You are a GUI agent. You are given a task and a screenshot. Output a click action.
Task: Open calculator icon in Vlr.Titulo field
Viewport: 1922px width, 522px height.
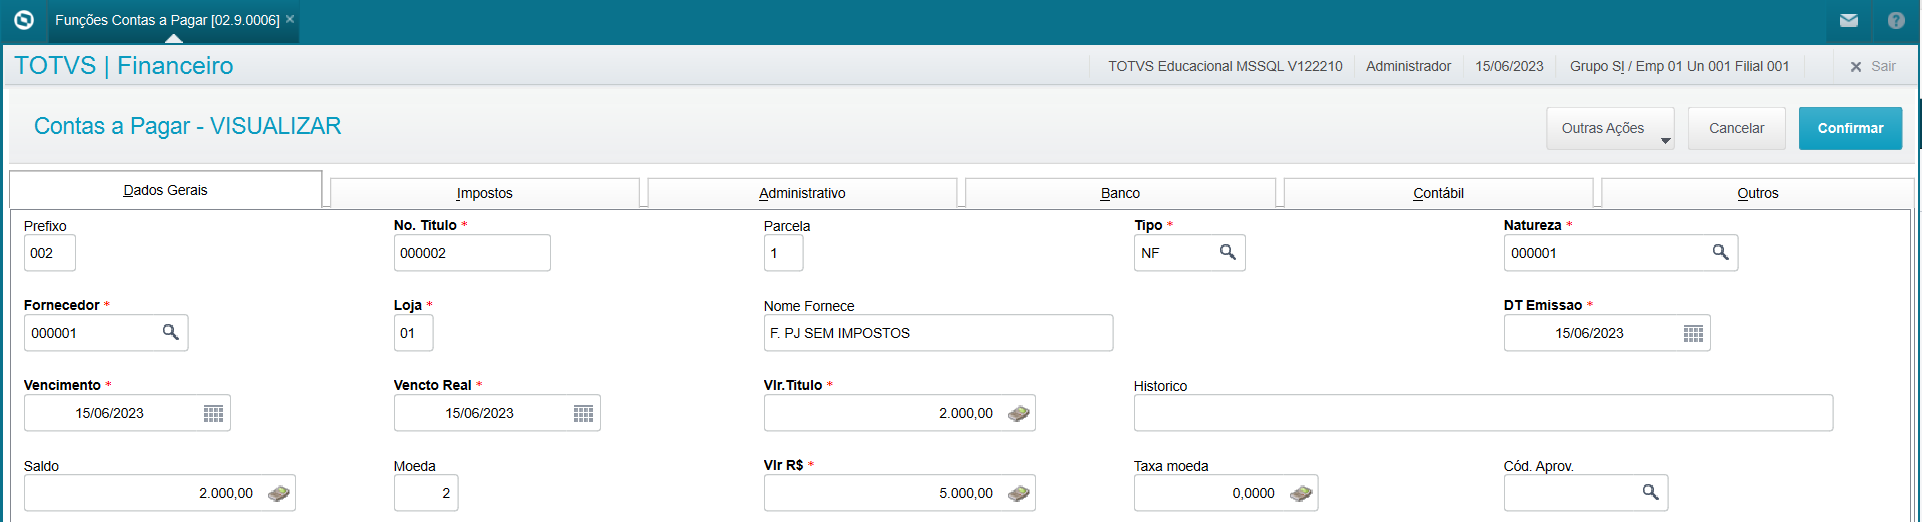pos(1018,414)
